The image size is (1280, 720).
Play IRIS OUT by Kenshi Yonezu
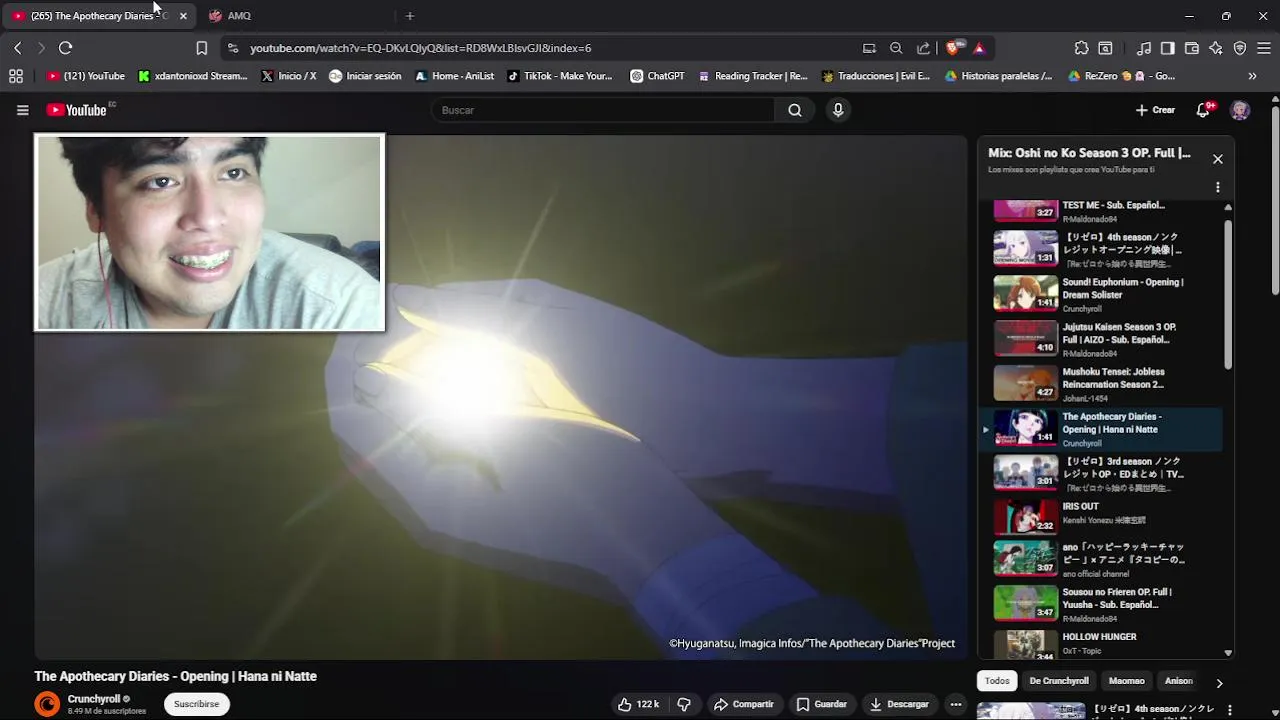tap(1100, 518)
